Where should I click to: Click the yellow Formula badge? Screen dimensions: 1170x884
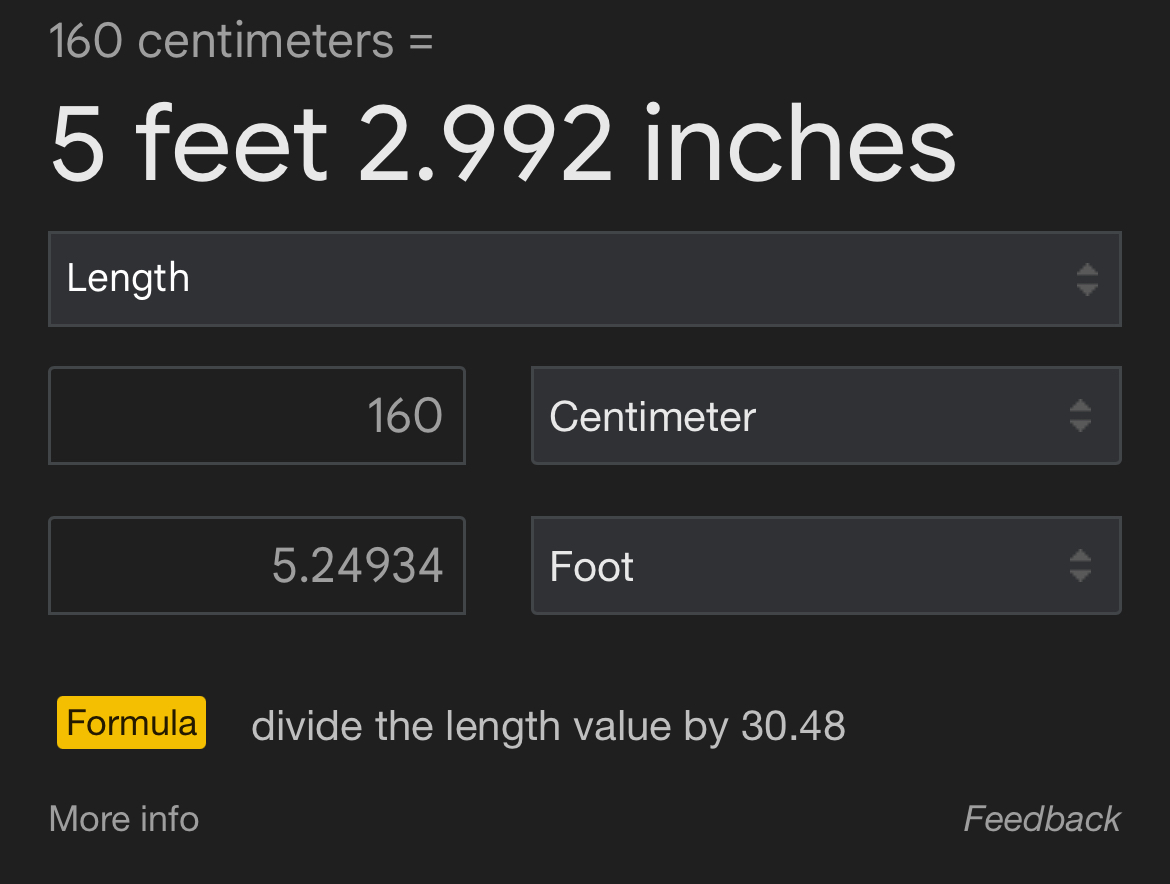tap(131, 722)
